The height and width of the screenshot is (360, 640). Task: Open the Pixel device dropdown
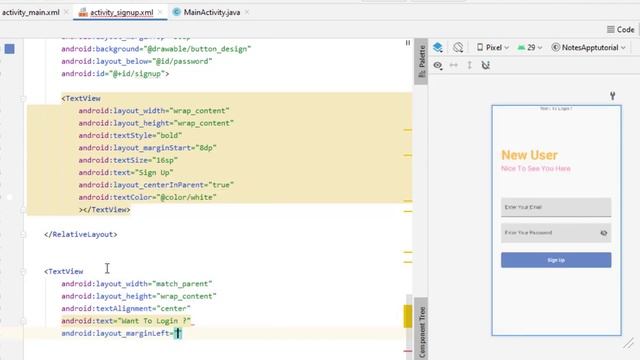click(x=493, y=47)
